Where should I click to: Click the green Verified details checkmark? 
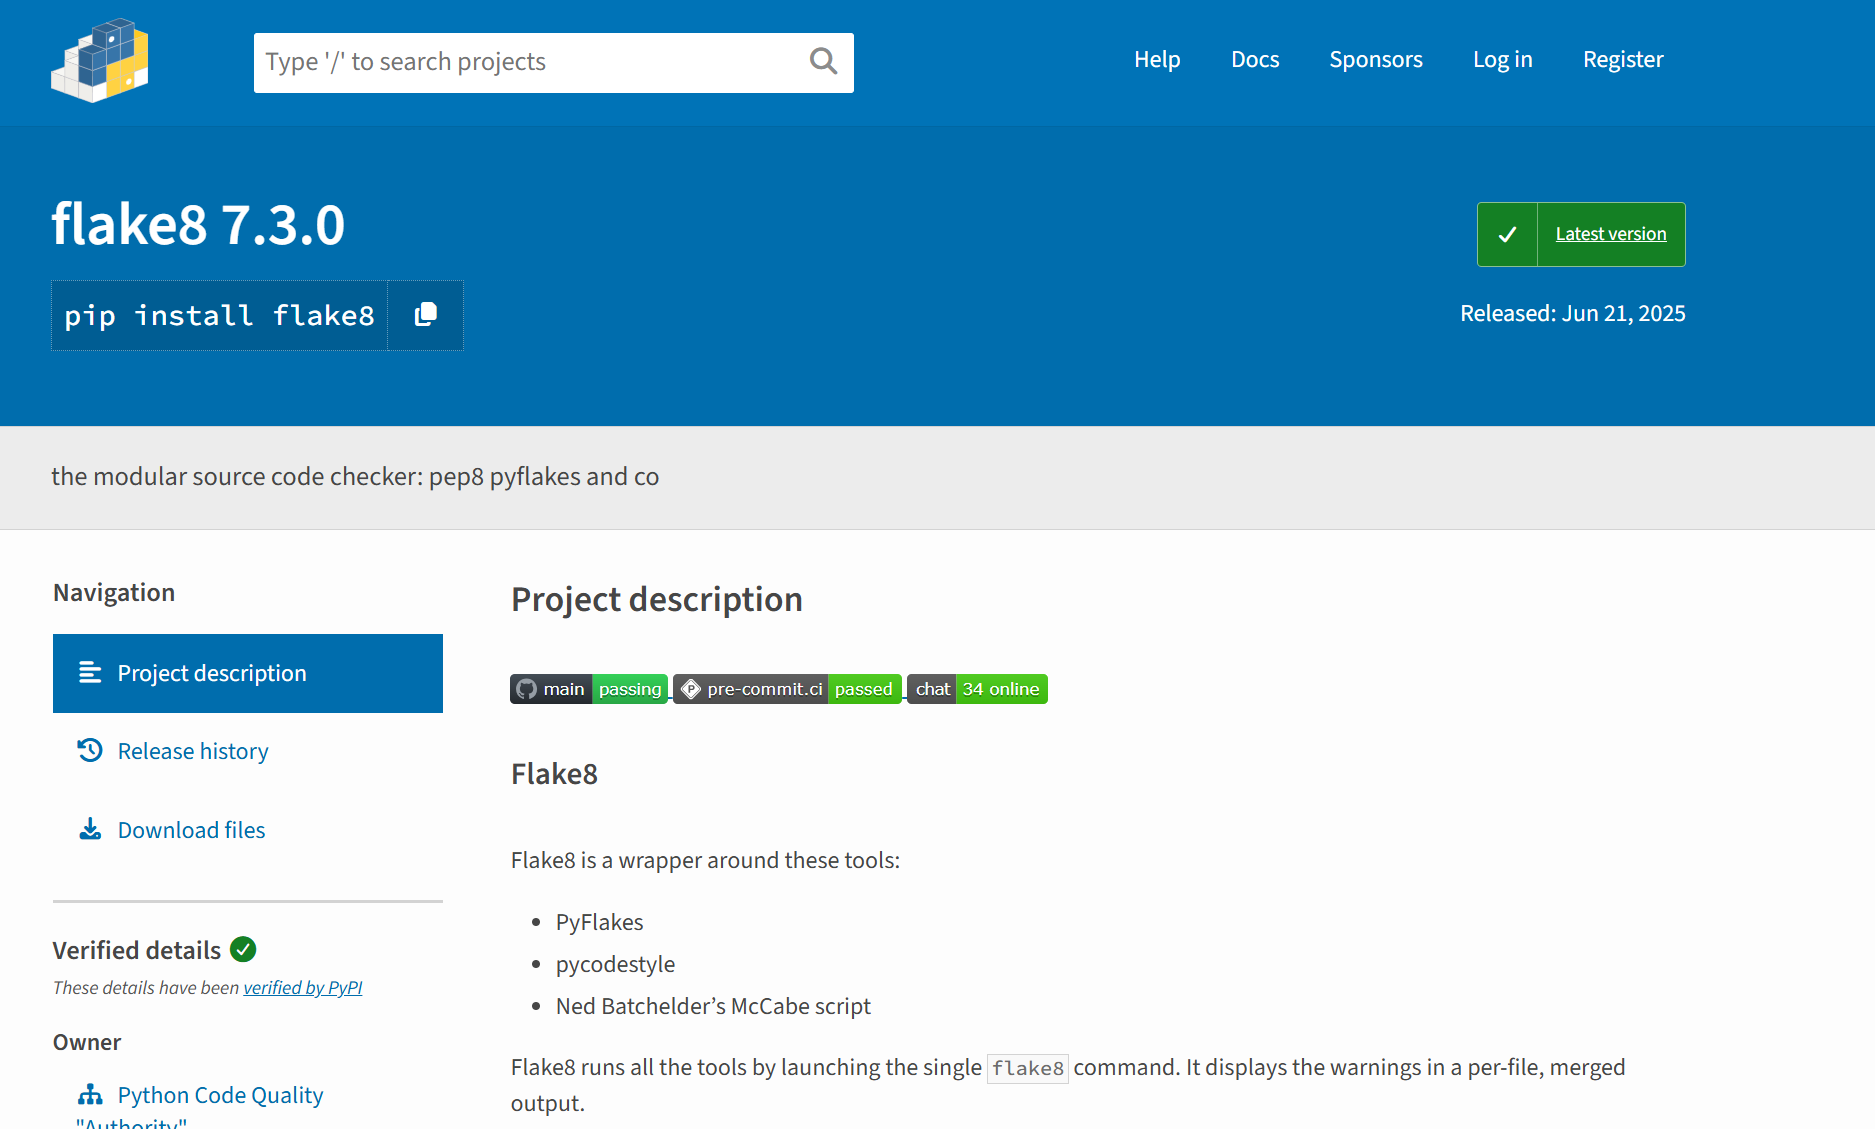click(243, 949)
